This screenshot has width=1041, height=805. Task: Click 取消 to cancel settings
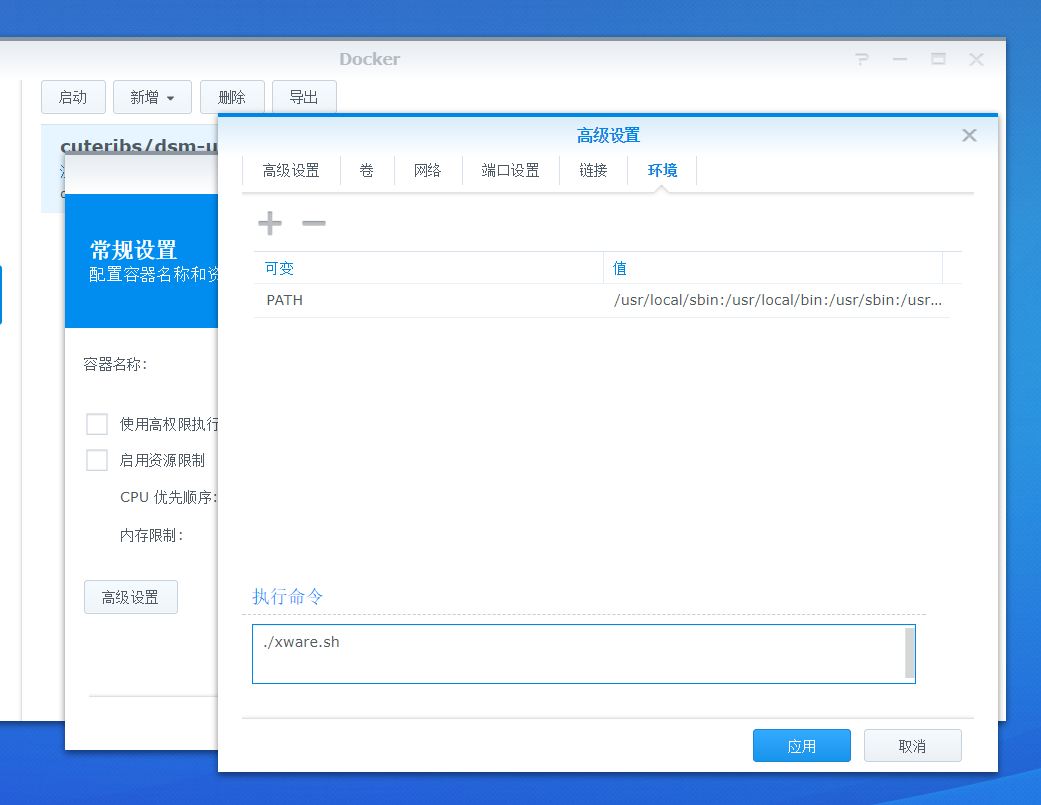(x=912, y=746)
